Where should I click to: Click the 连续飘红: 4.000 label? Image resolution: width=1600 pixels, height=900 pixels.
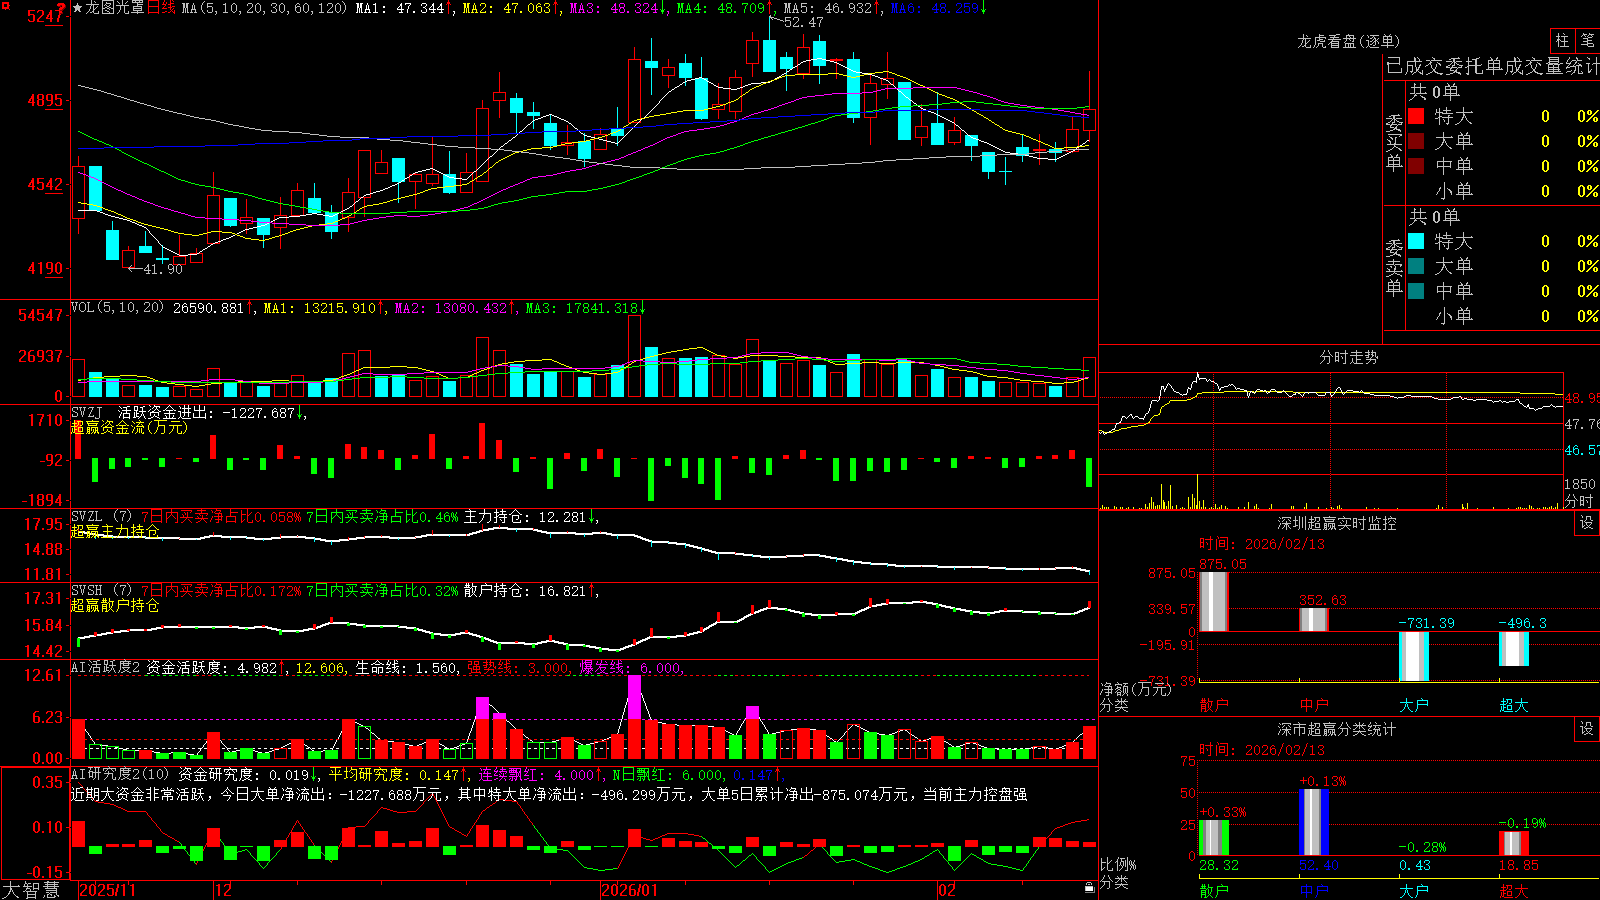(536, 774)
